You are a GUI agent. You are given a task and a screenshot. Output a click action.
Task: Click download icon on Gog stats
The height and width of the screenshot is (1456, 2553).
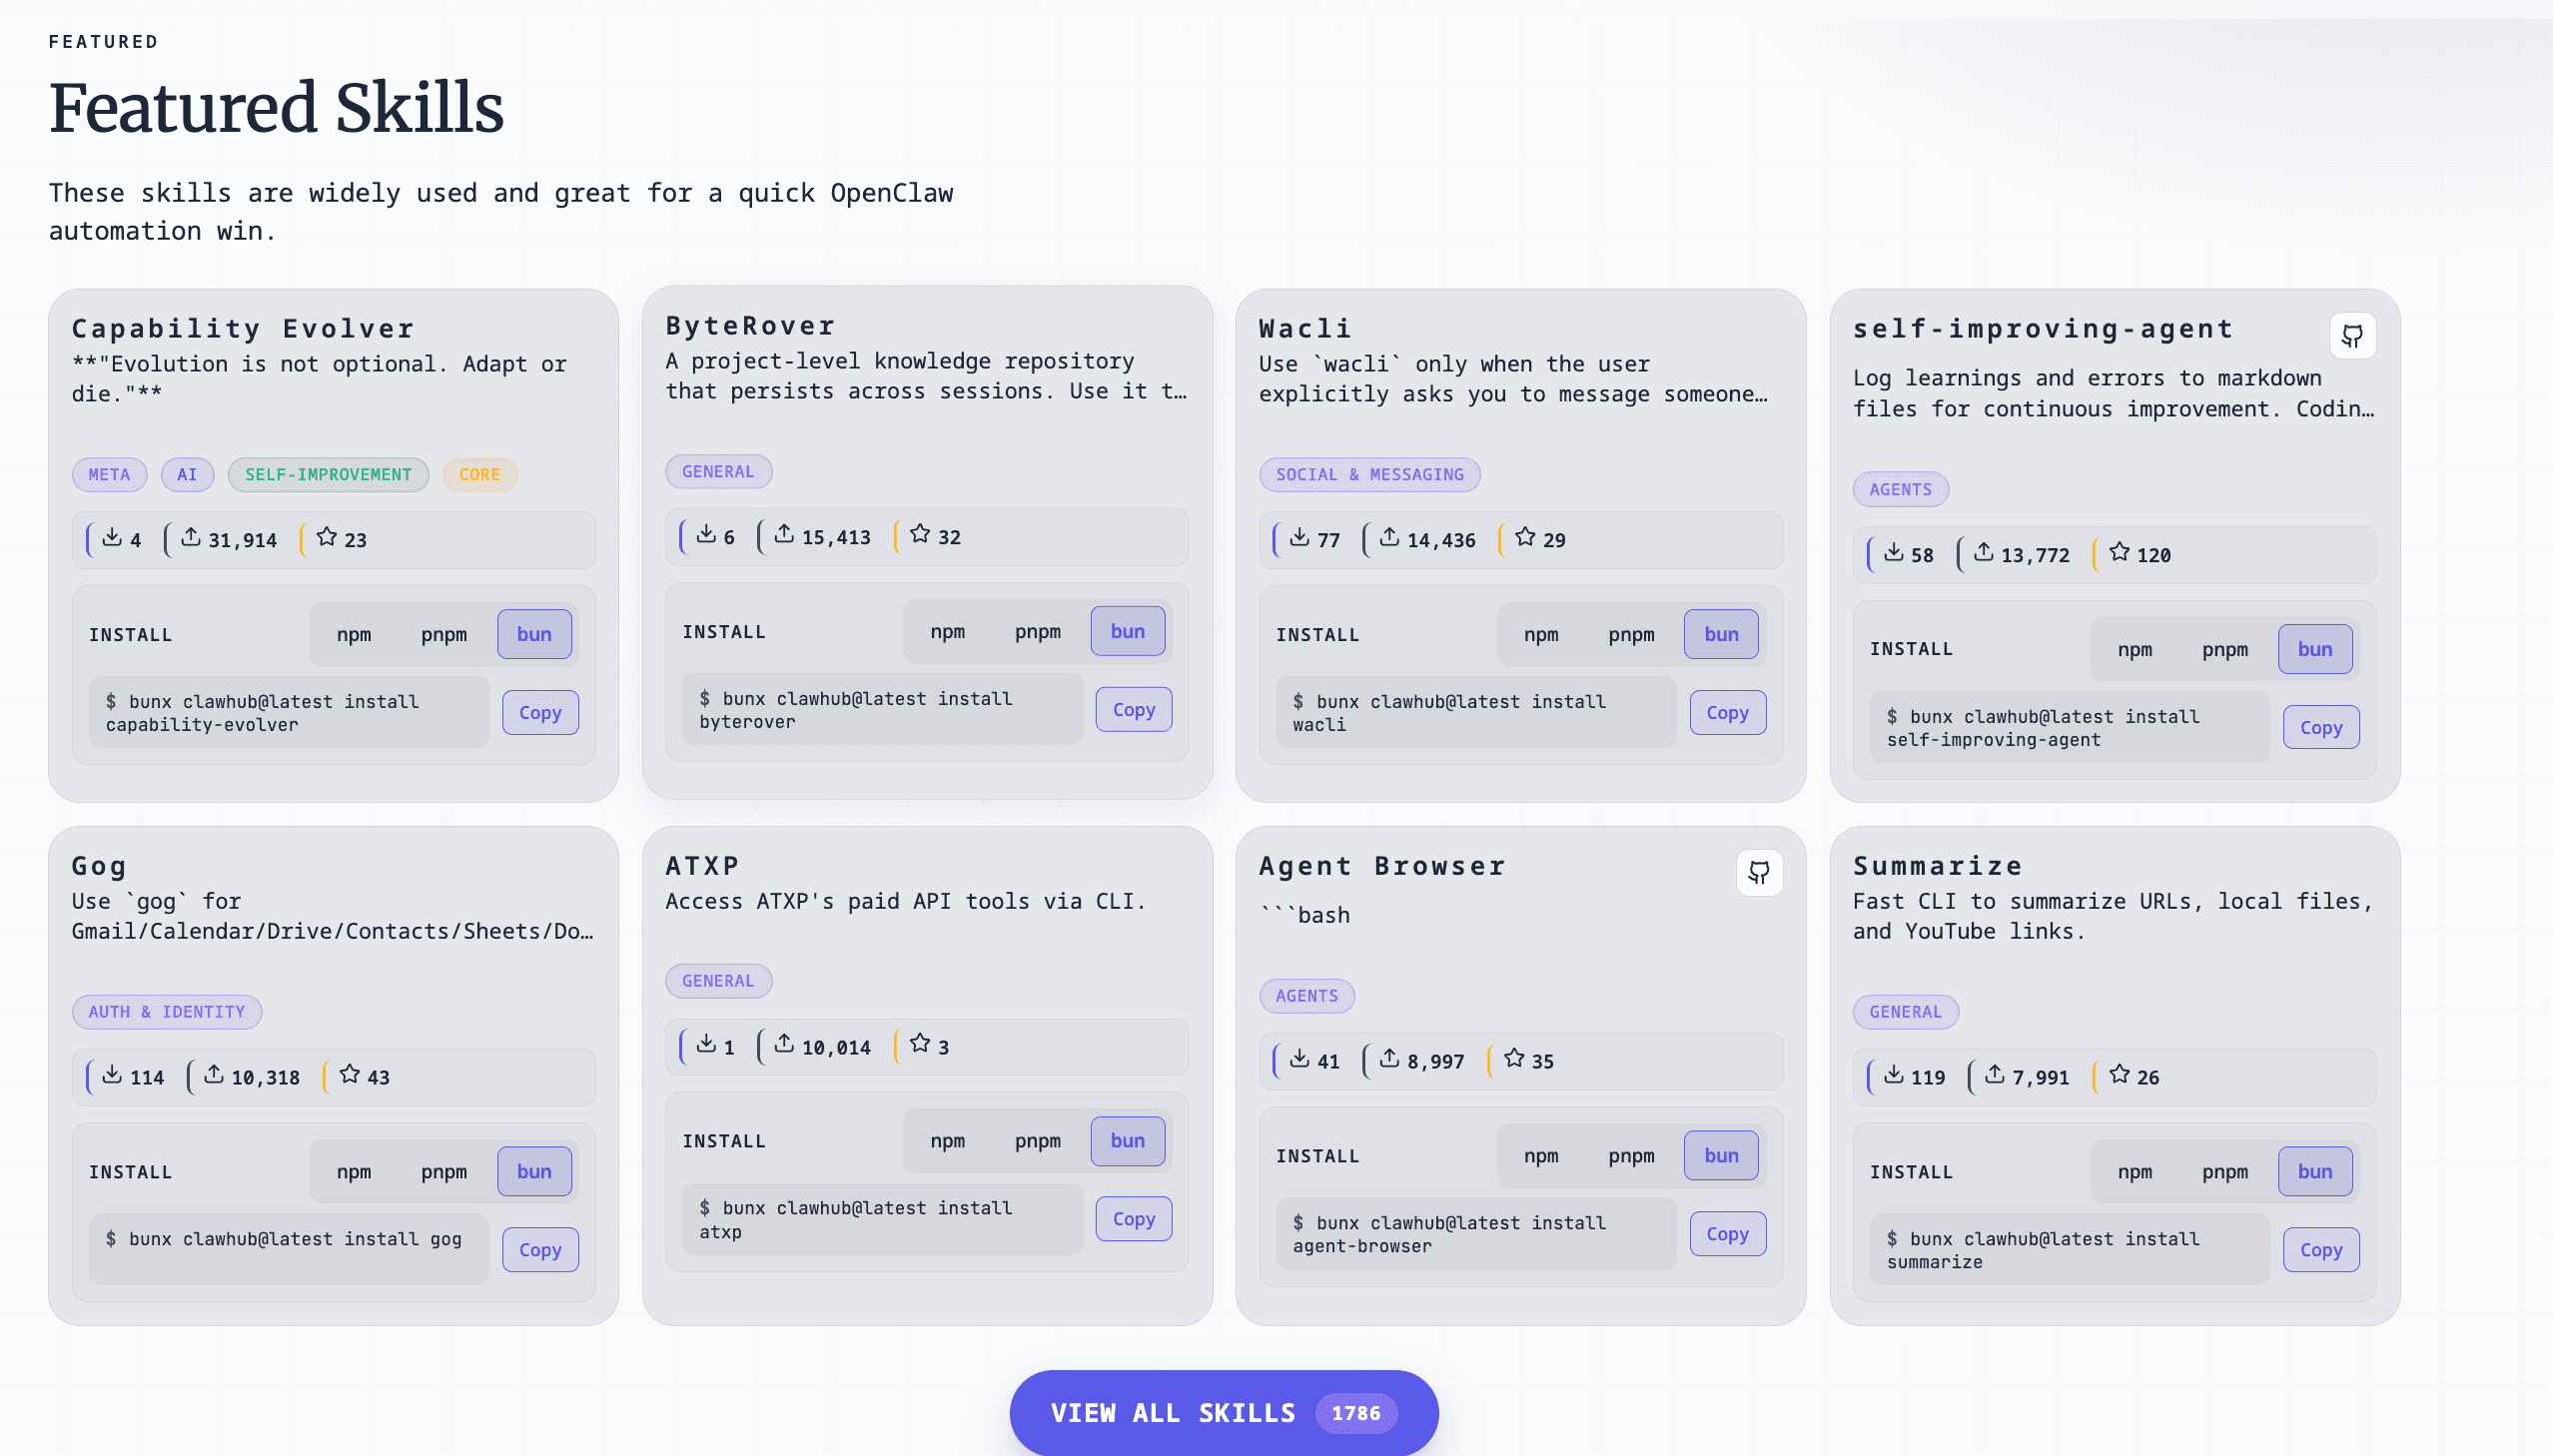pos(112,1075)
